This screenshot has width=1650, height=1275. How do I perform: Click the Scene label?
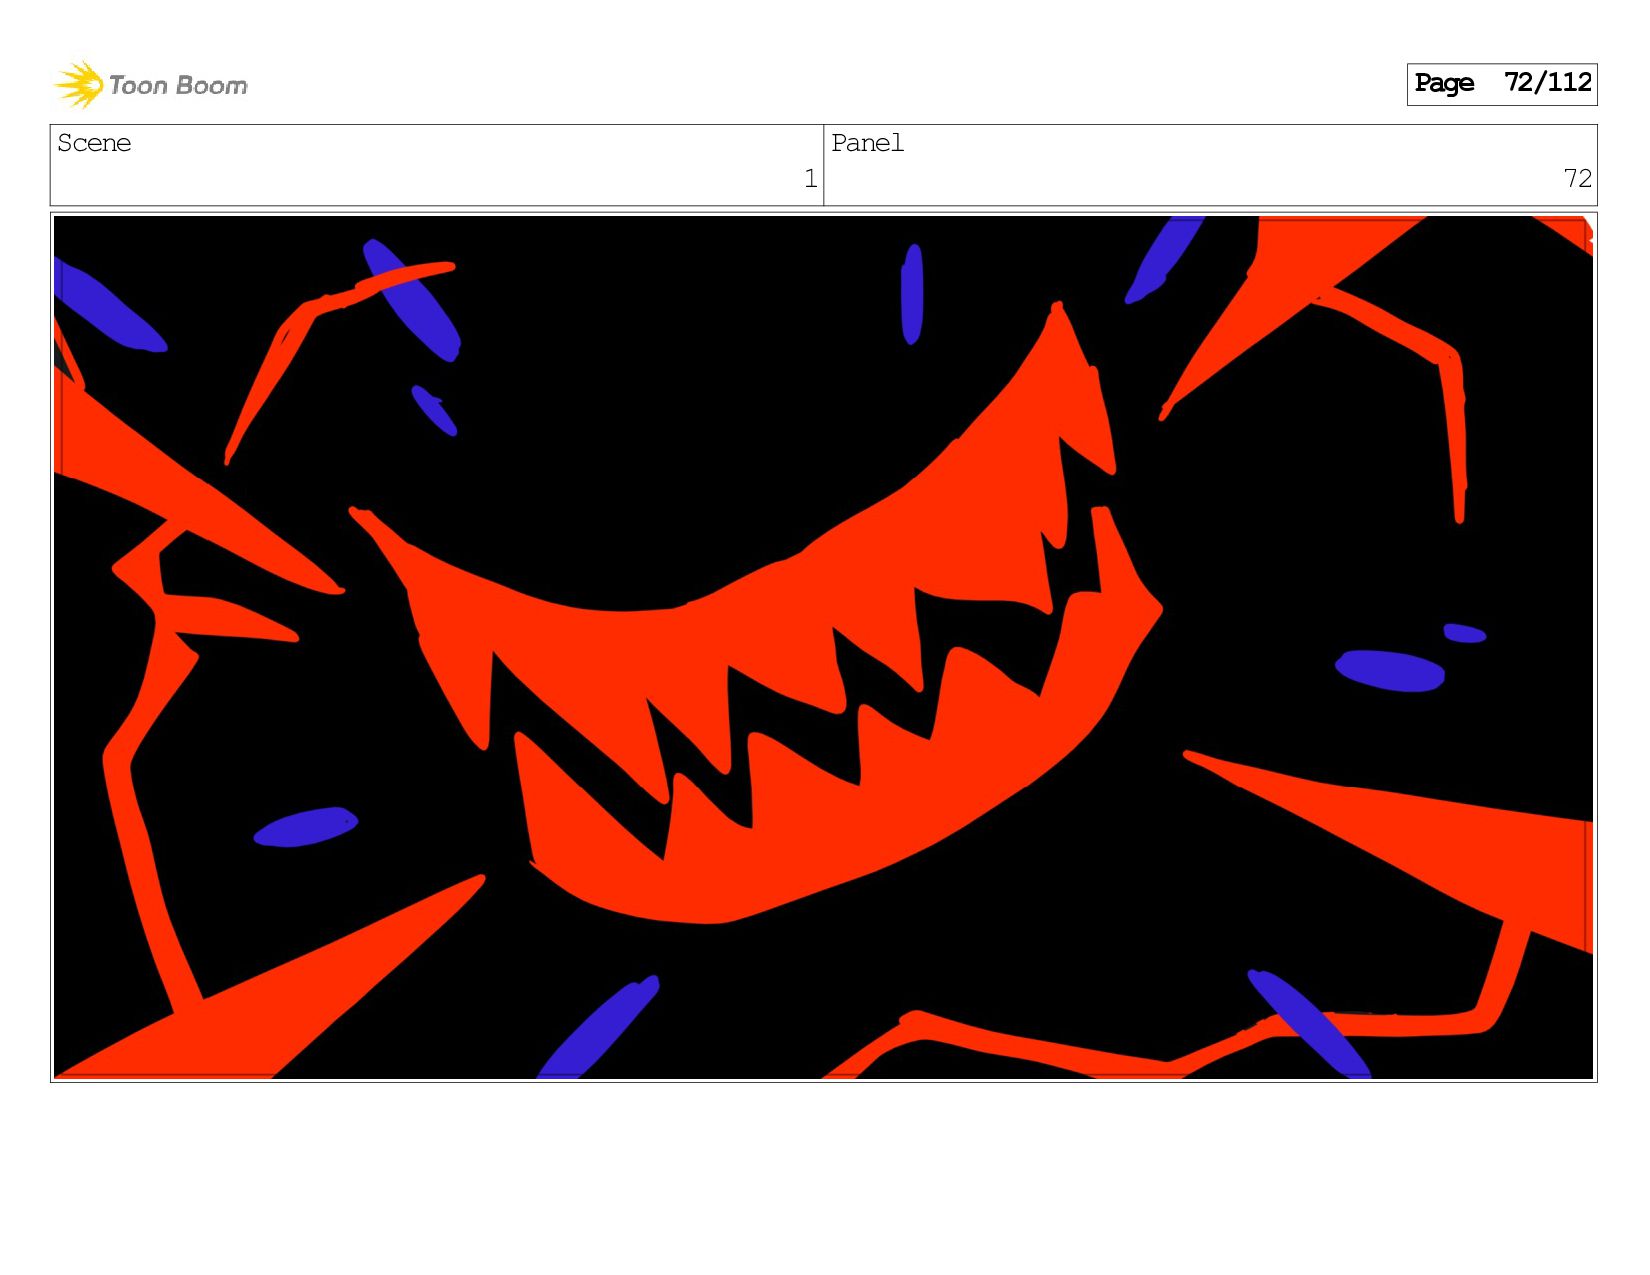[94, 143]
